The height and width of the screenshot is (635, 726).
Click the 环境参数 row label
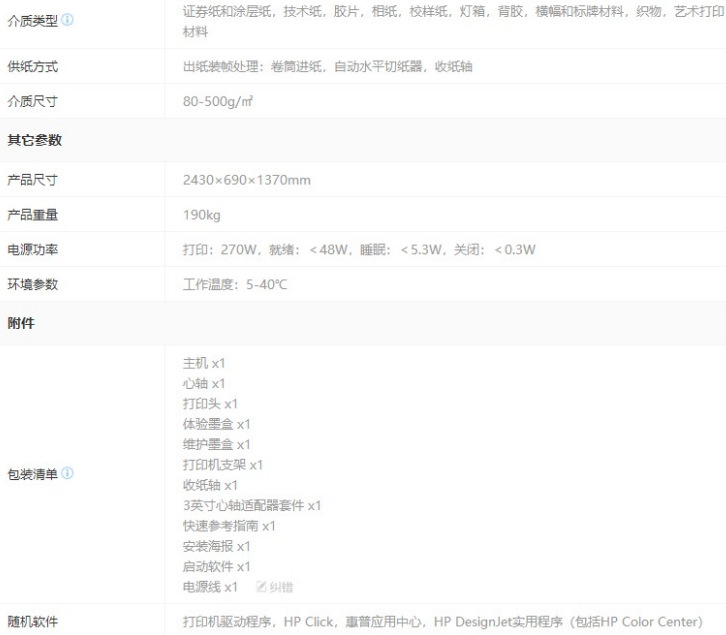click(32, 284)
